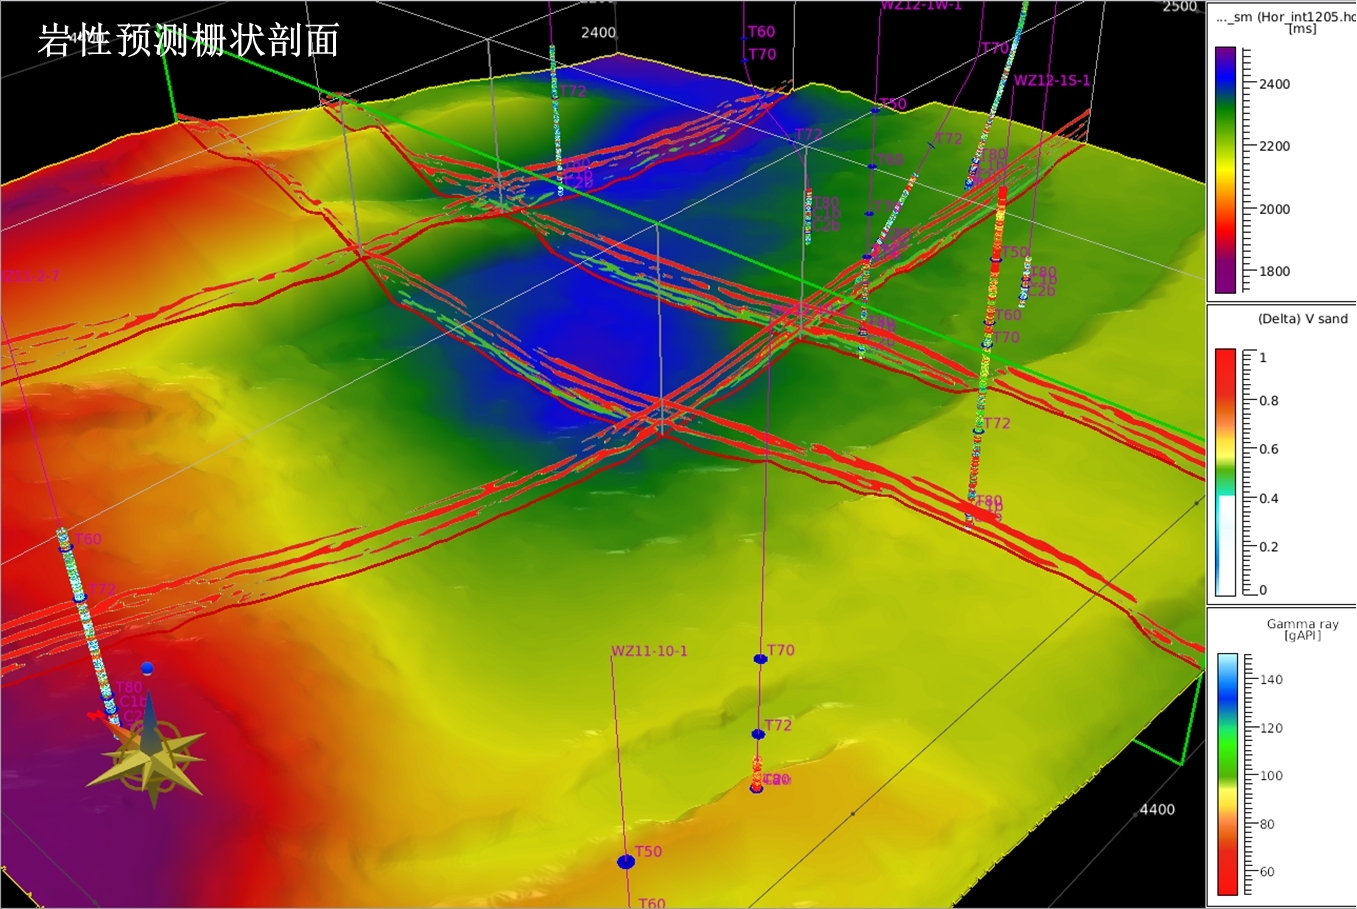The image size is (1357, 909).
Task: Click the Gamma ray [gAPI] legend title
Action: pyautogui.click(x=1302, y=629)
